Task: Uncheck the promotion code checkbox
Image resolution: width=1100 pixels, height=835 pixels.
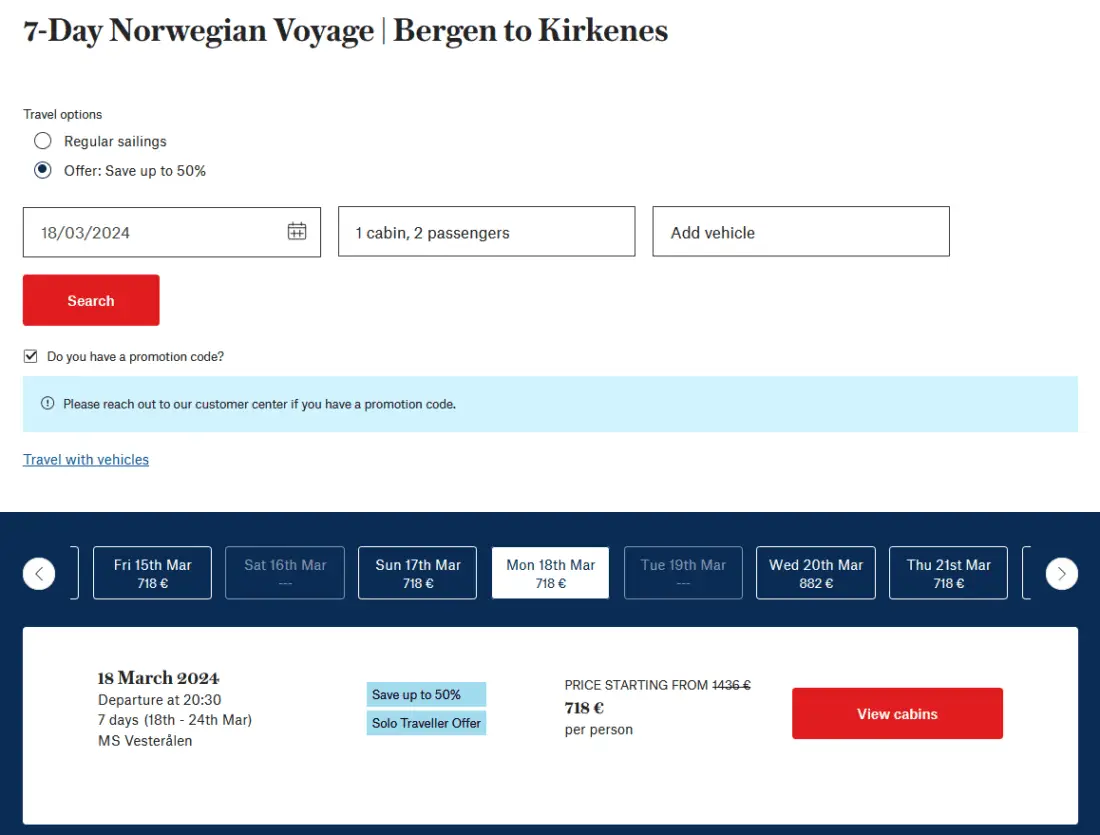Action: [x=31, y=356]
